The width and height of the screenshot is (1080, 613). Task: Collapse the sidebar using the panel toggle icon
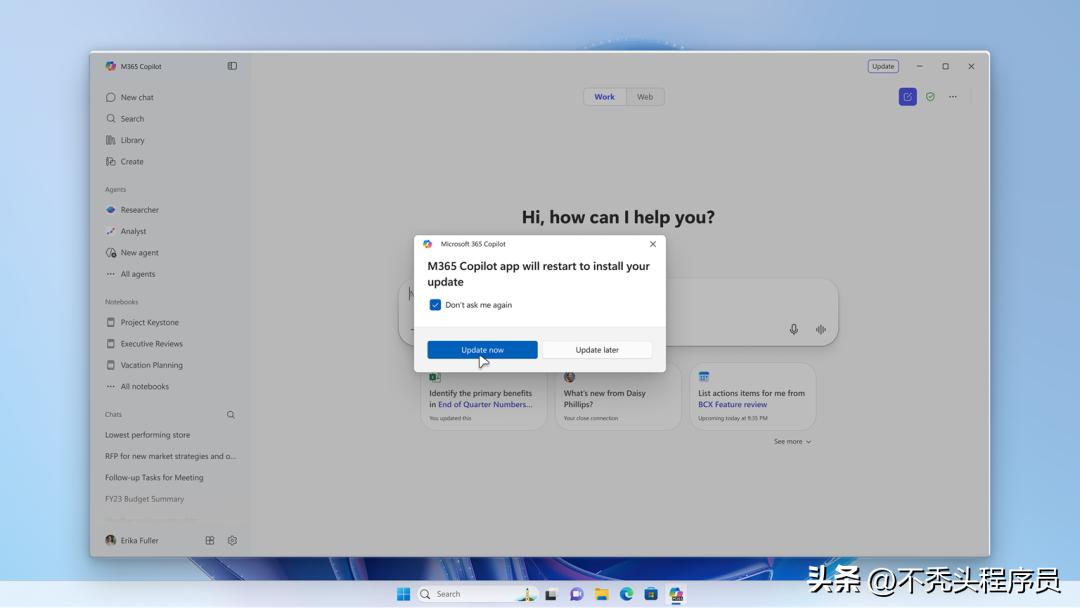click(x=232, y=66)
